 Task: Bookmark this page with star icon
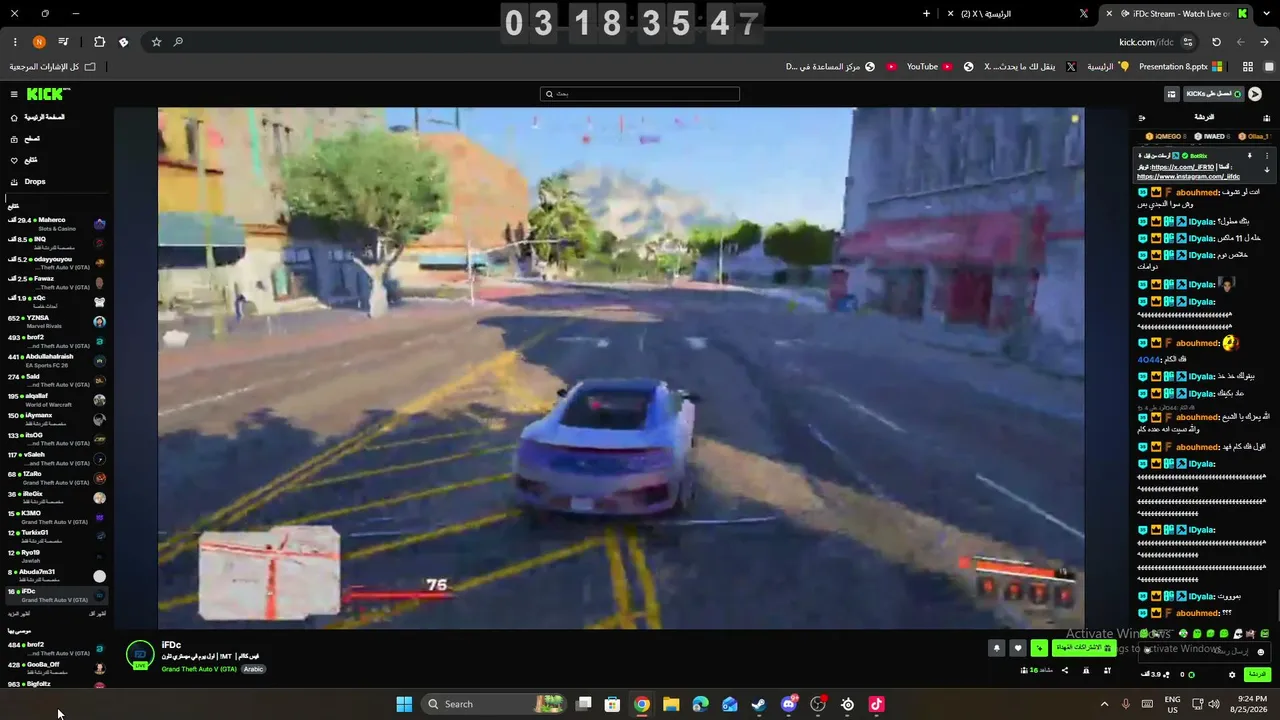[x=156, y=42]
